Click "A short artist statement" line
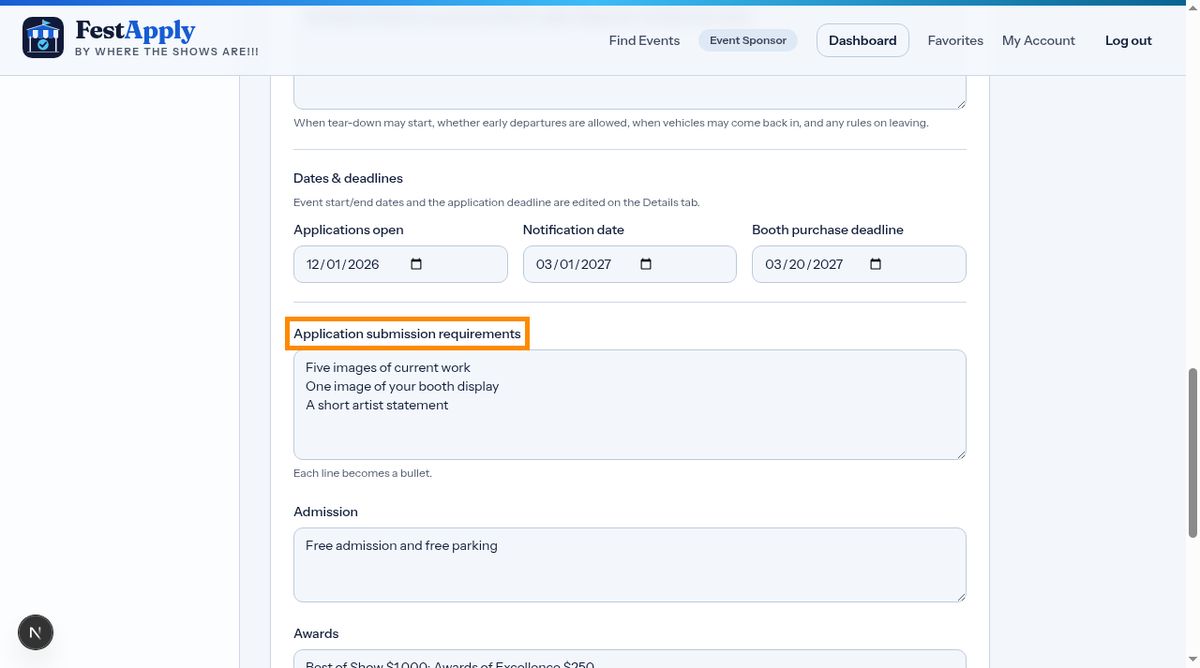Viewport: 1200px width, 668px height. 377,405
